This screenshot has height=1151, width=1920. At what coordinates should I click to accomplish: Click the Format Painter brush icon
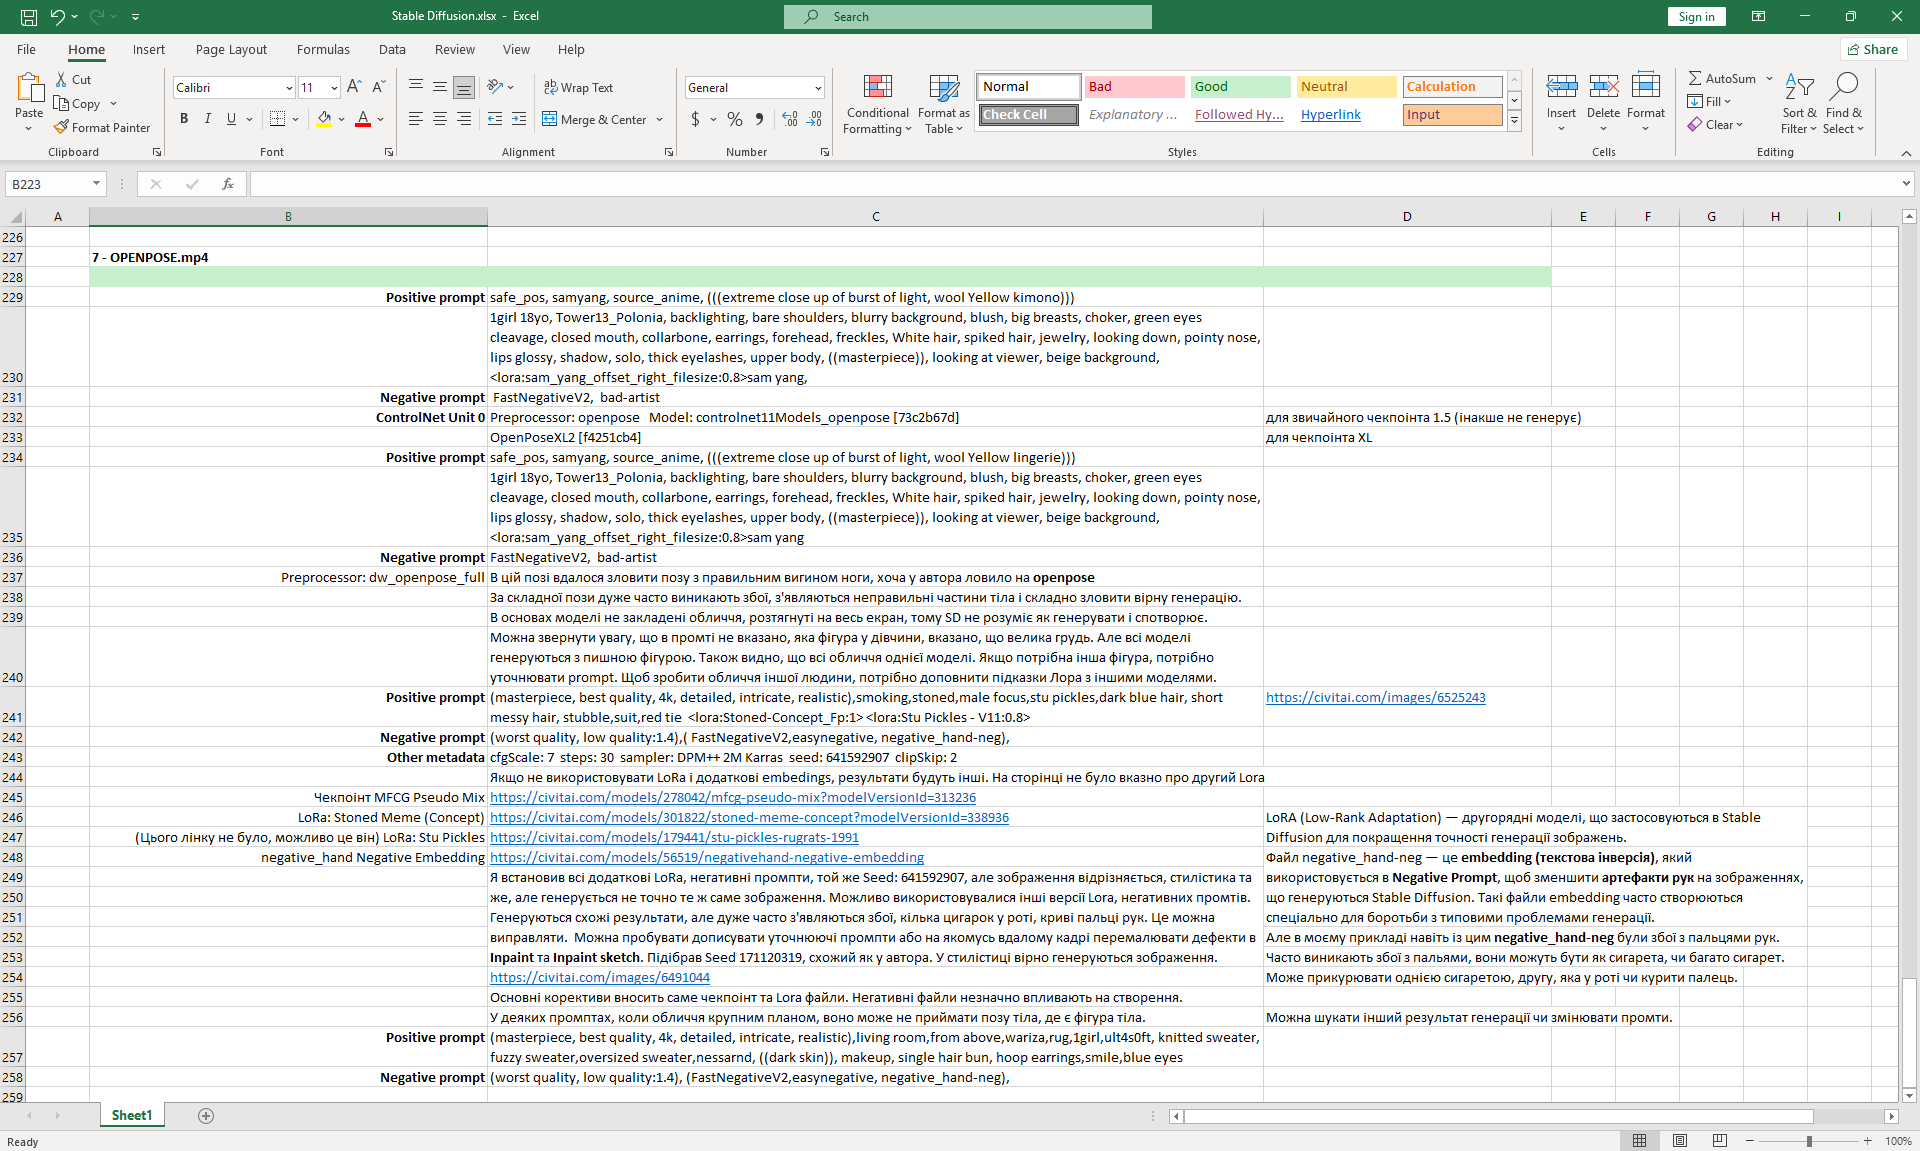(61, 127)
